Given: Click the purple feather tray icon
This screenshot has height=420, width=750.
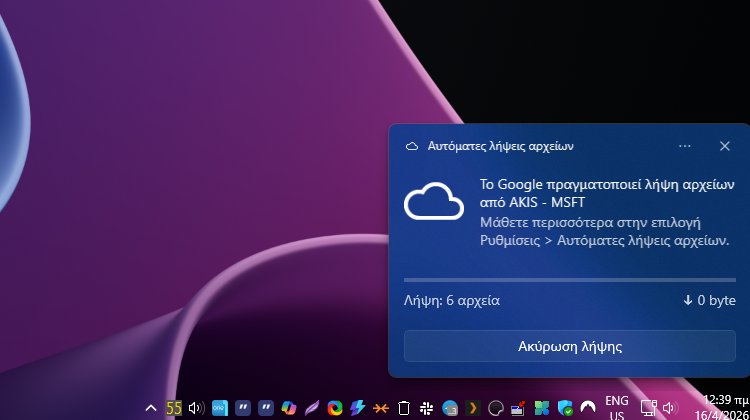Looking at the screenshot, I should pos(312,408).
